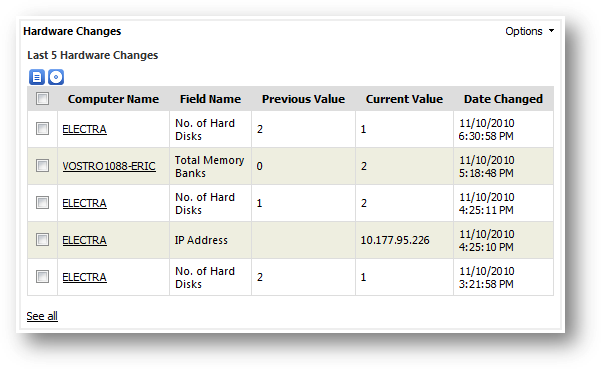Tick checkbox for ELECTRA 4:25:11 PM row
Viewport: 601px width, 369px height.
[43, 203]
